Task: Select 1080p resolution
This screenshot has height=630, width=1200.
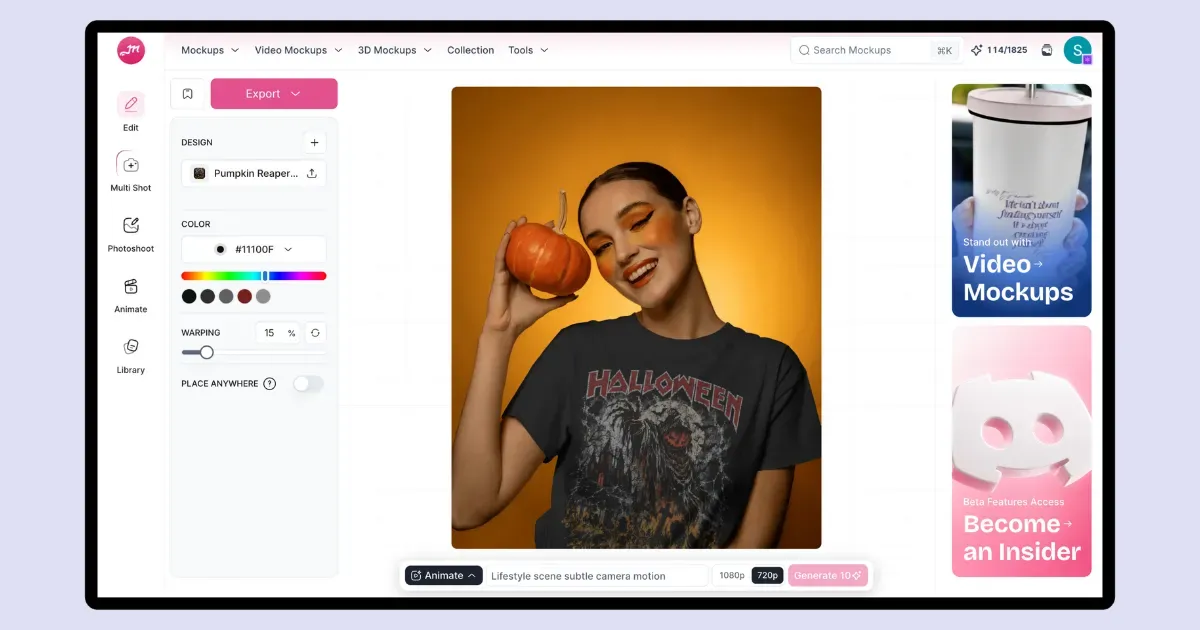Action: (732, 575)
